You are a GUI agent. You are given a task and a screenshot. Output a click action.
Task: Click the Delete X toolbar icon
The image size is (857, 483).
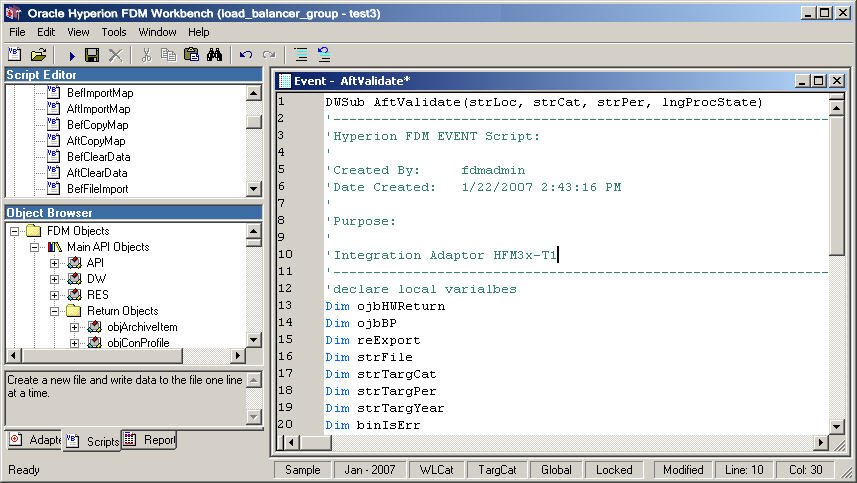tap(115, 55)
